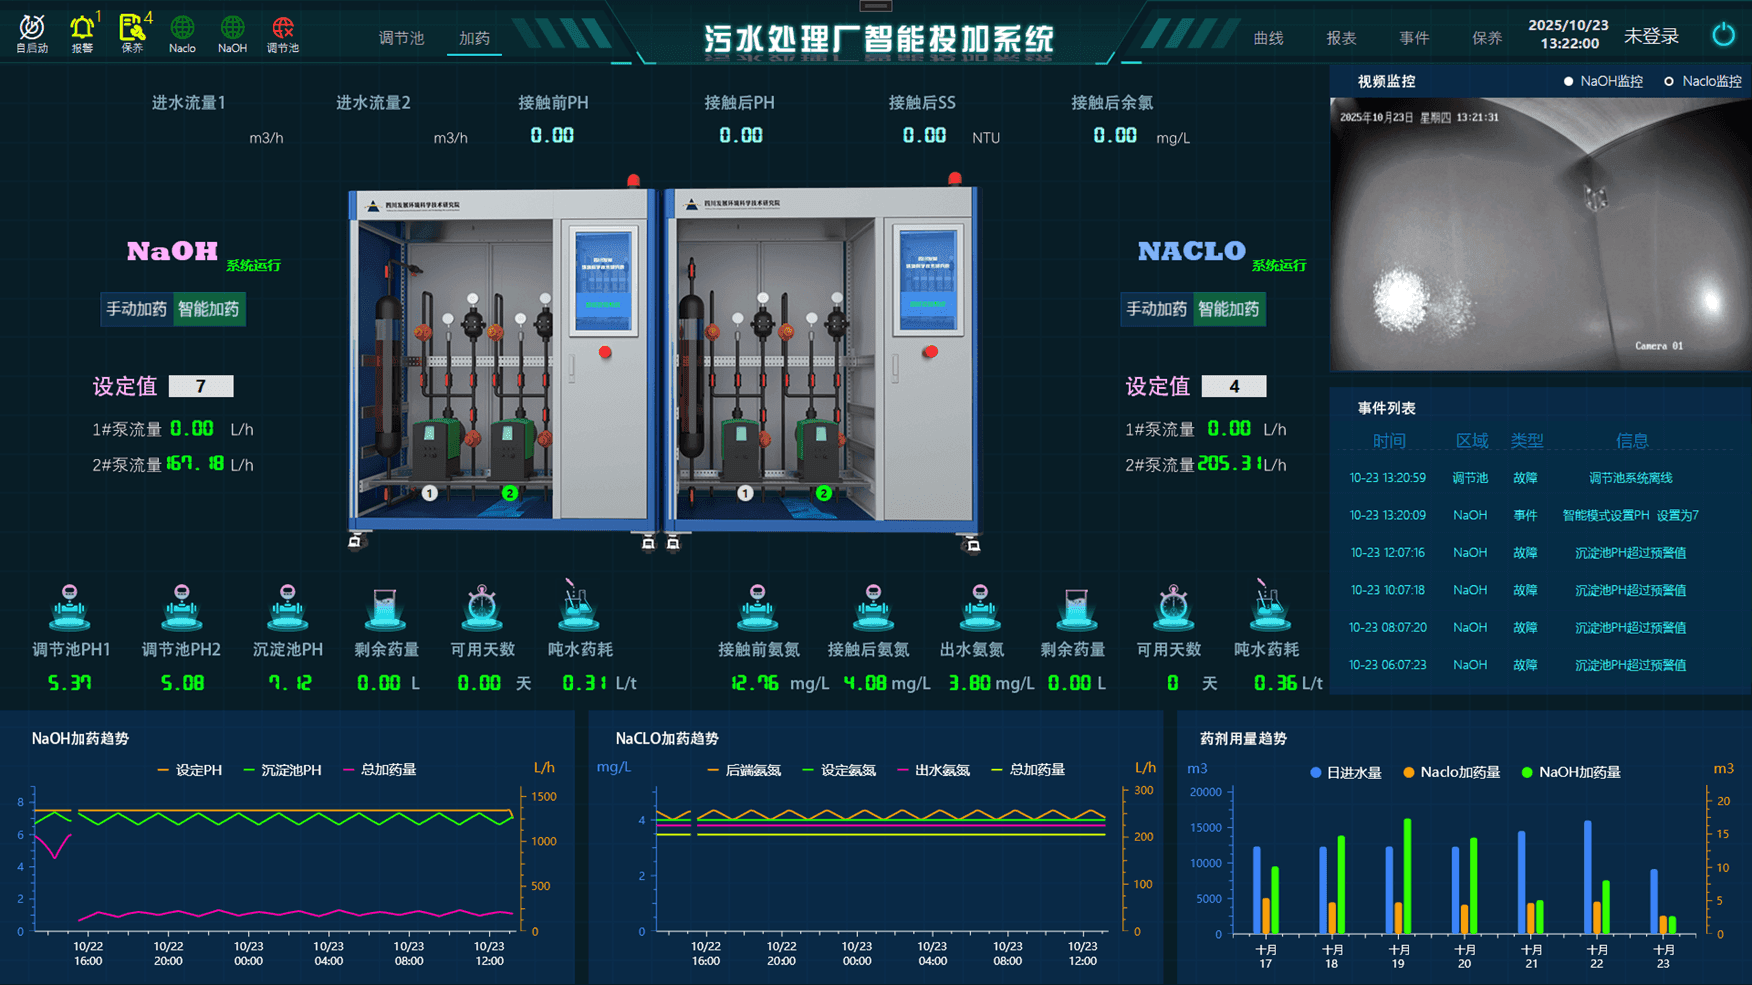Enable 智能加药 mode for NACLO
This screenshot has width=1752, height=985.
click(1229, 309)
